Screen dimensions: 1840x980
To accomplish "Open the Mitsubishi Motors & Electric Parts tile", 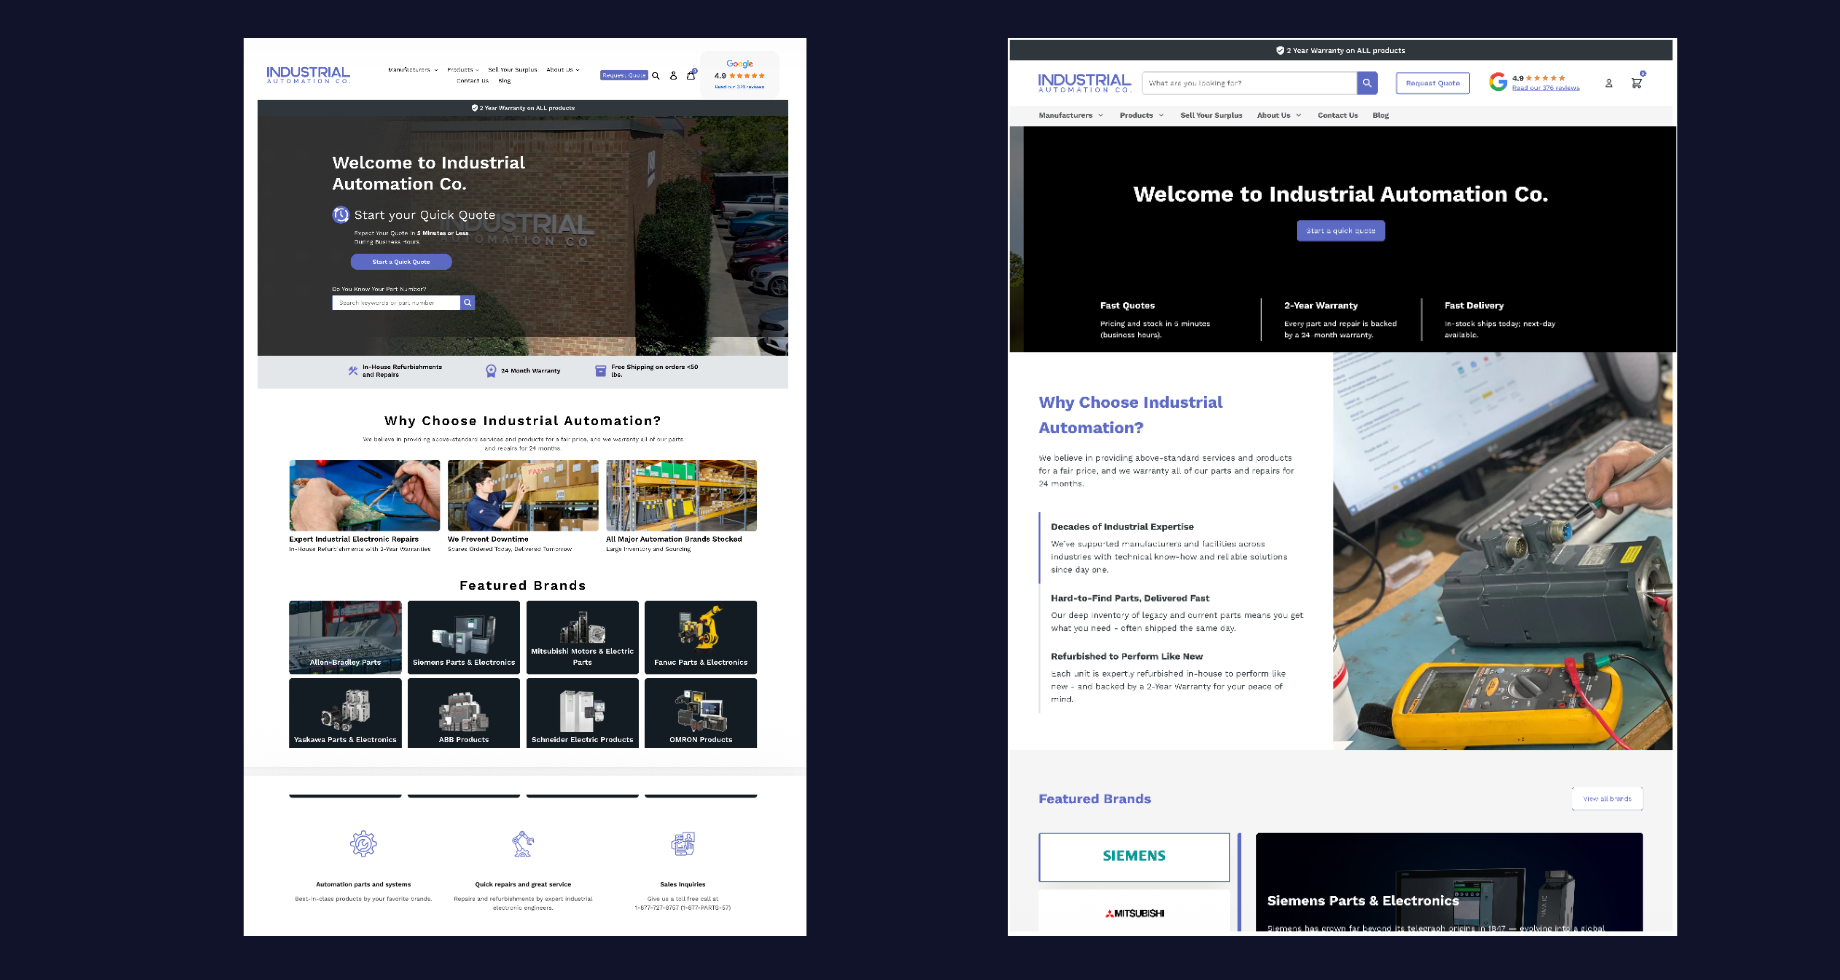I will tap(582, 637).
